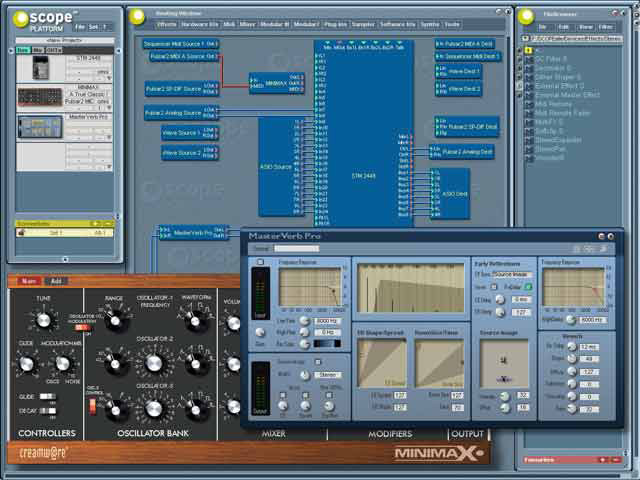The height and width of the screenshot is (480, 640).
Task: Open the External Master Effect folder in File Browser
Action: (x=567, y=95)
